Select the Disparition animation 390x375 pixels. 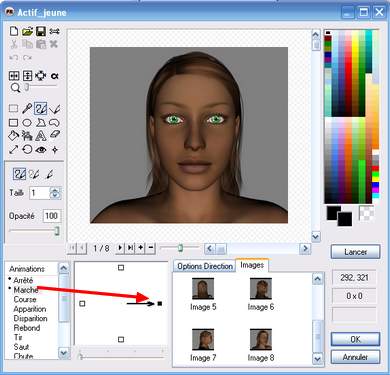pyautogui.click(x=30, y=318)
